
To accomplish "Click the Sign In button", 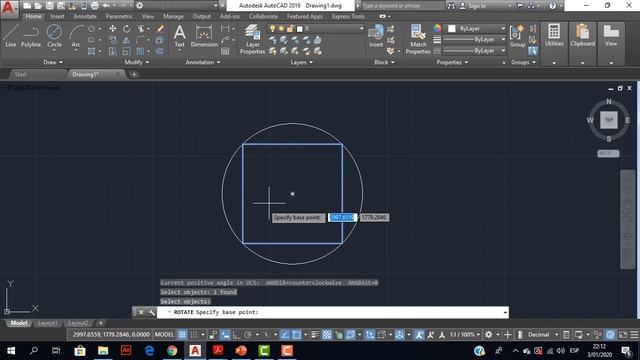I will [473, 6].
